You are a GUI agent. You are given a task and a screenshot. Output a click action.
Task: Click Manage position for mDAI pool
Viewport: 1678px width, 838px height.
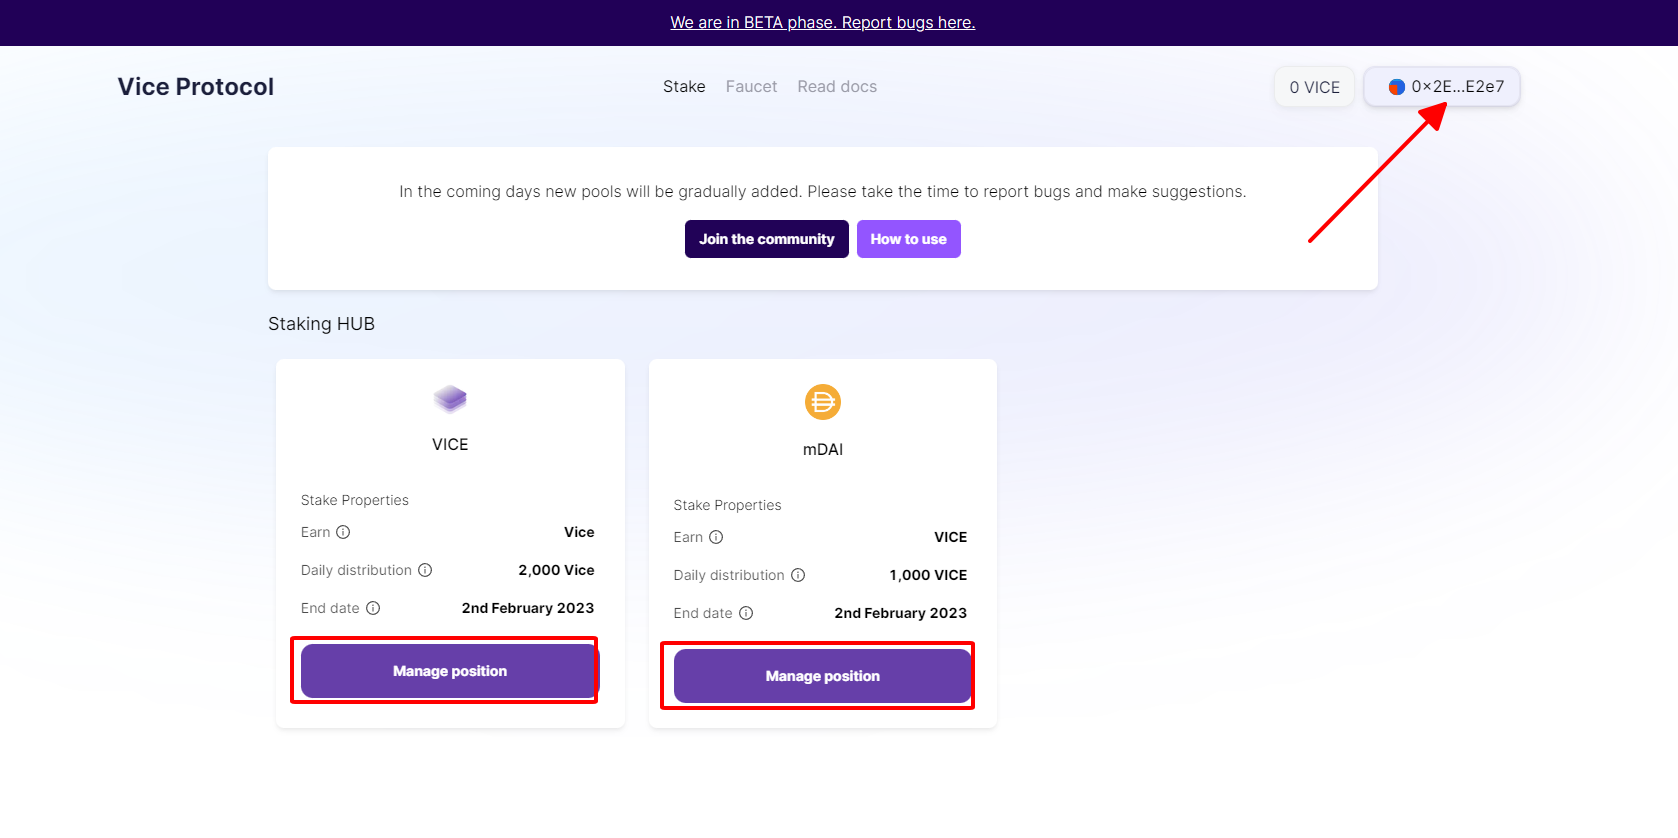click(822, 676)
